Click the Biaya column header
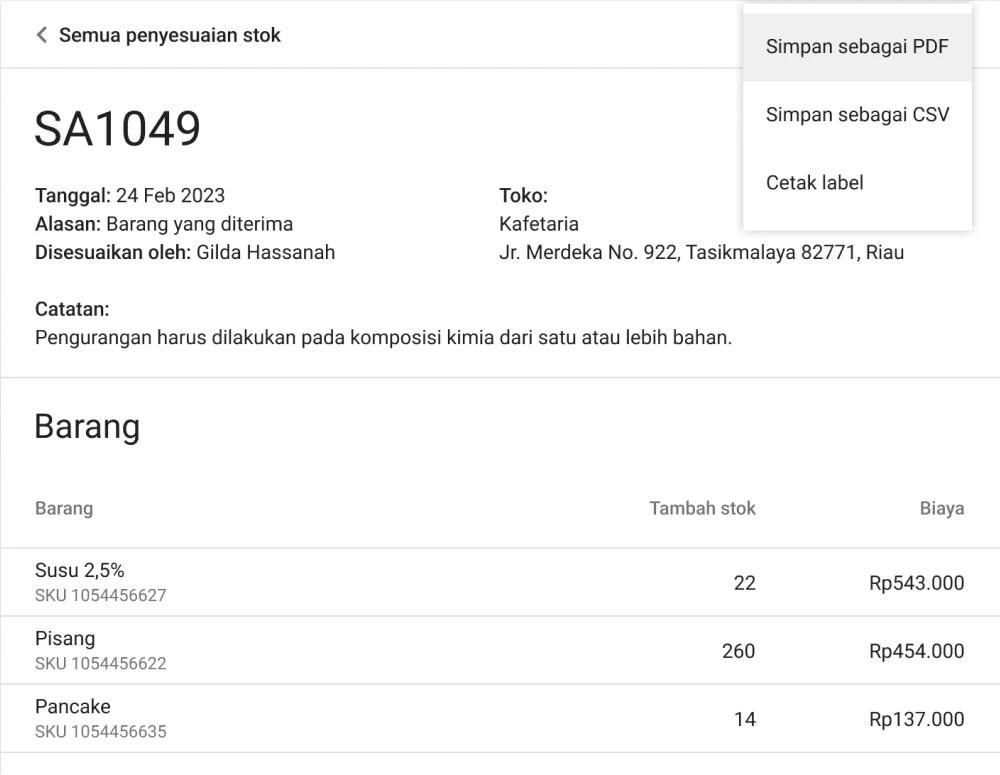This screenshot has height=775, width=1000. click(x=941, y=508)
